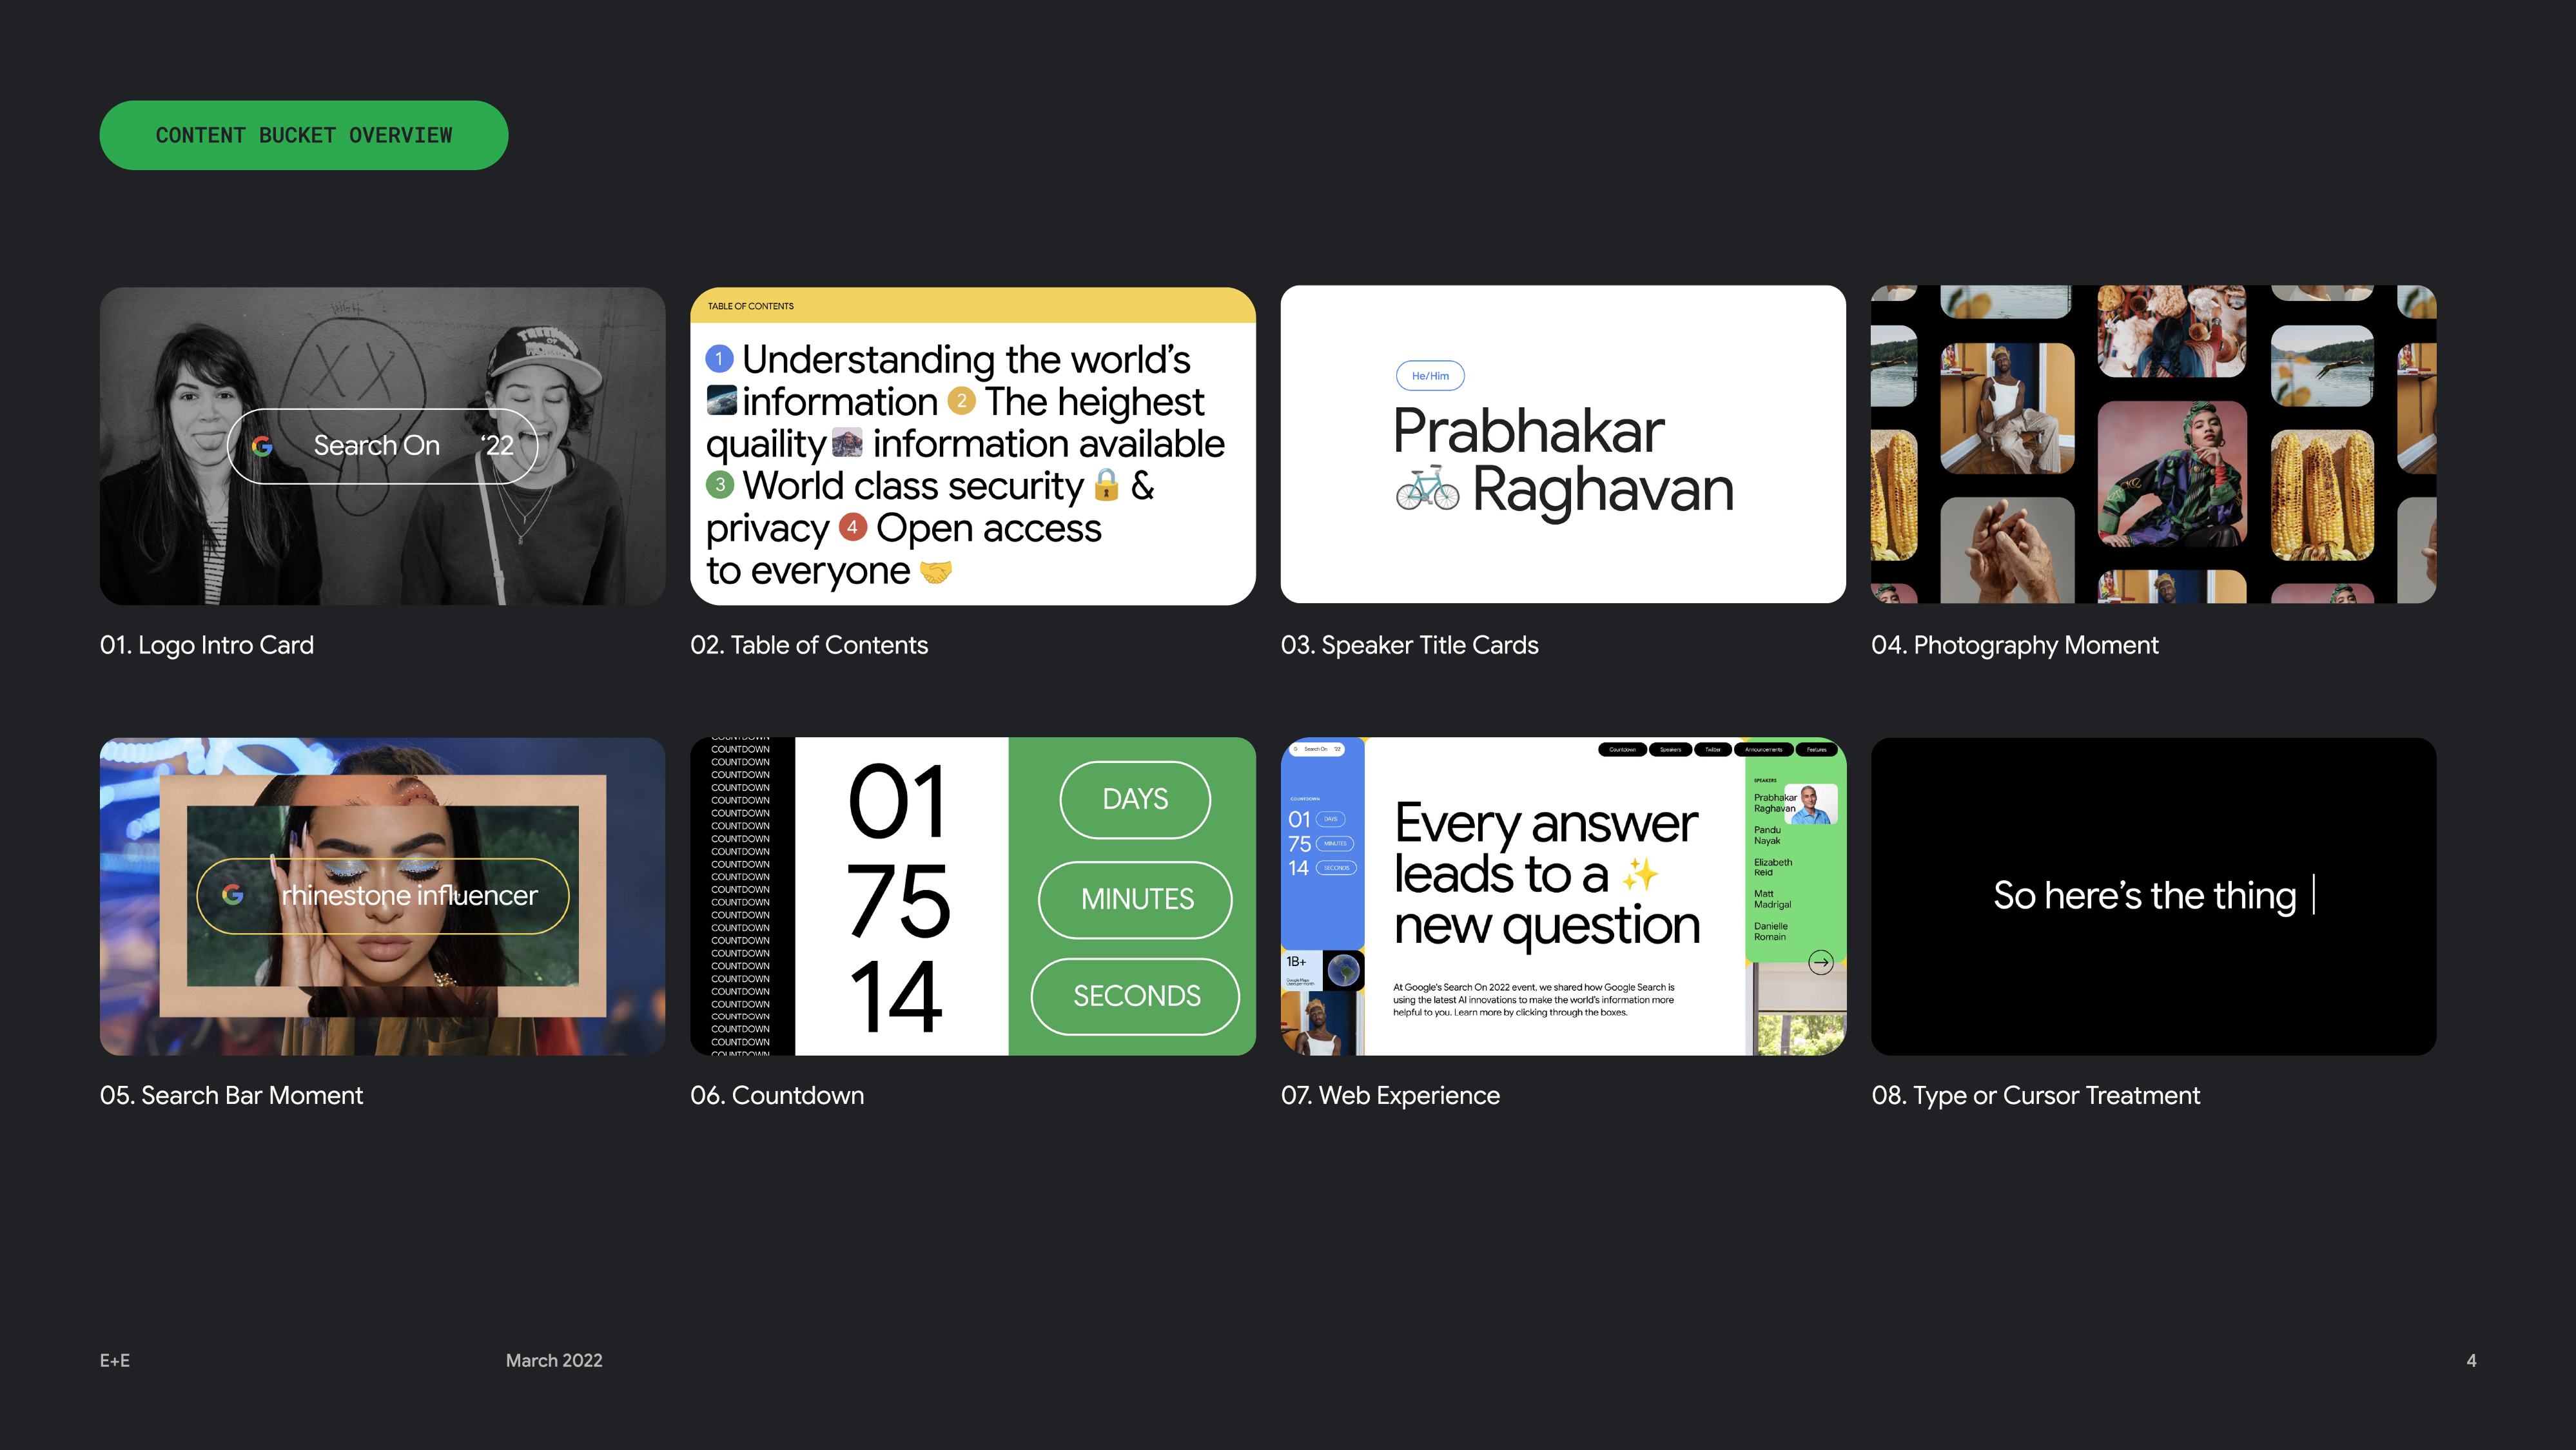Viewport: 2576px width, 1450px height.
Task: Open the Speakers tab in Web Experience nav
Action: [x=1670, y=749]
